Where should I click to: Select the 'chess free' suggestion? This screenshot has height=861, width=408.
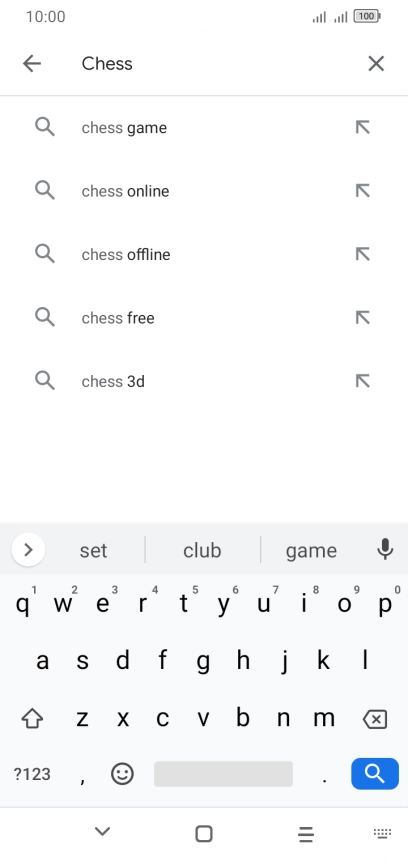(x=204, y=318)
